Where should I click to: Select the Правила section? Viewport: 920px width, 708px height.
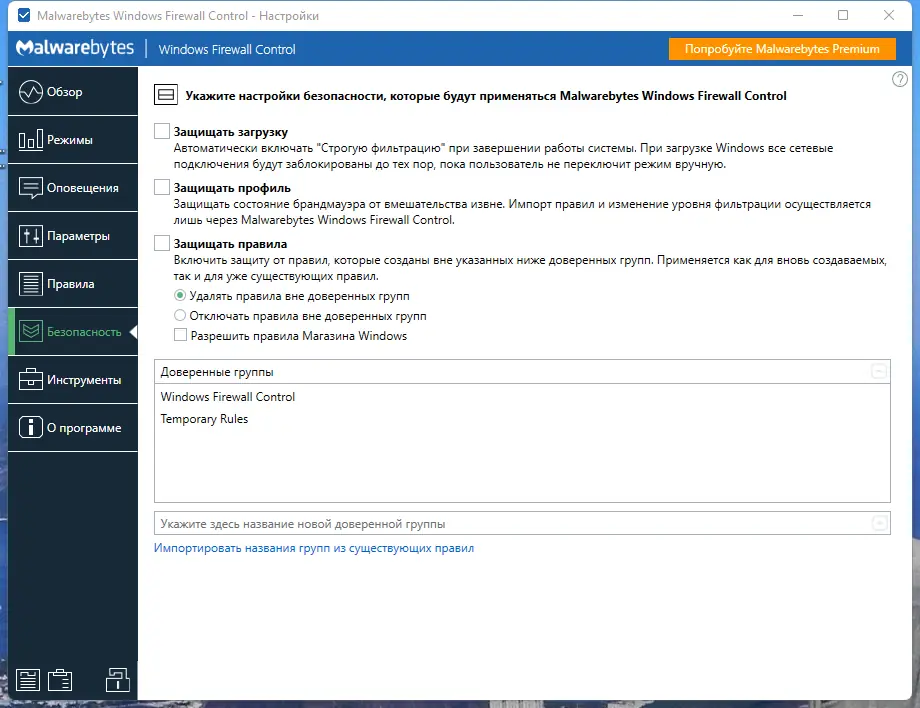[73, 284]
